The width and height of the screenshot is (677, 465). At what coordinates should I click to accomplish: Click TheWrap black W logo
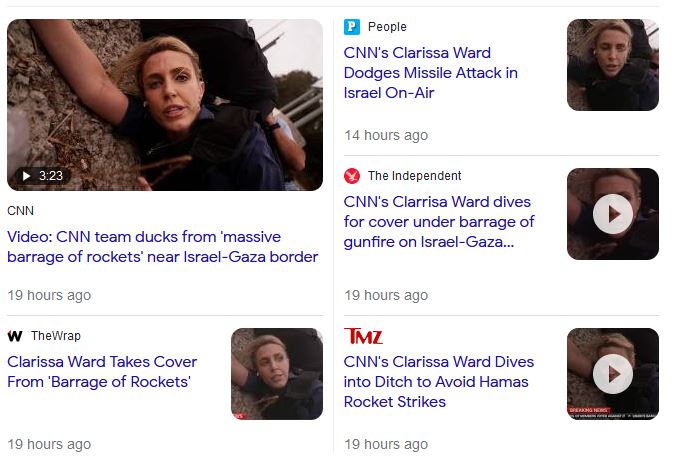(15, 336)
